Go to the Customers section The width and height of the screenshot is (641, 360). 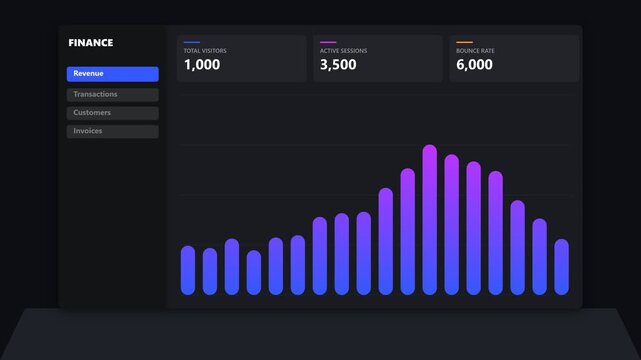(112, 113)
